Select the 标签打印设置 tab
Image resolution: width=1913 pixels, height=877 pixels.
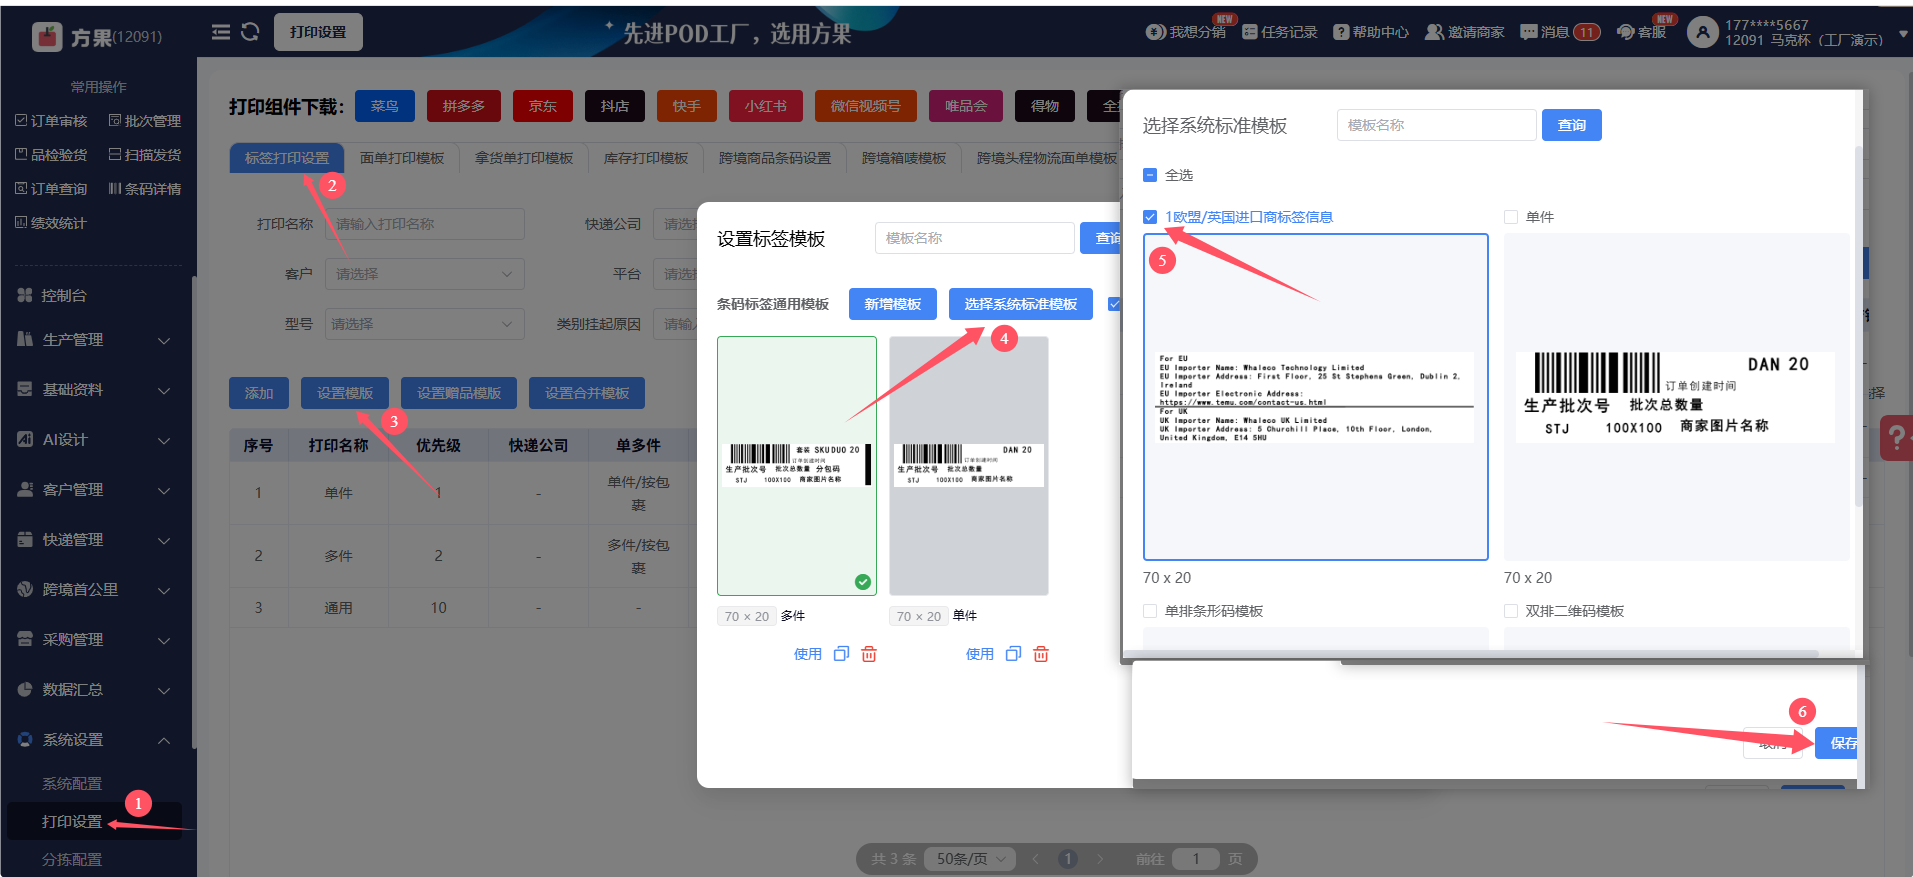click(287, 158)
